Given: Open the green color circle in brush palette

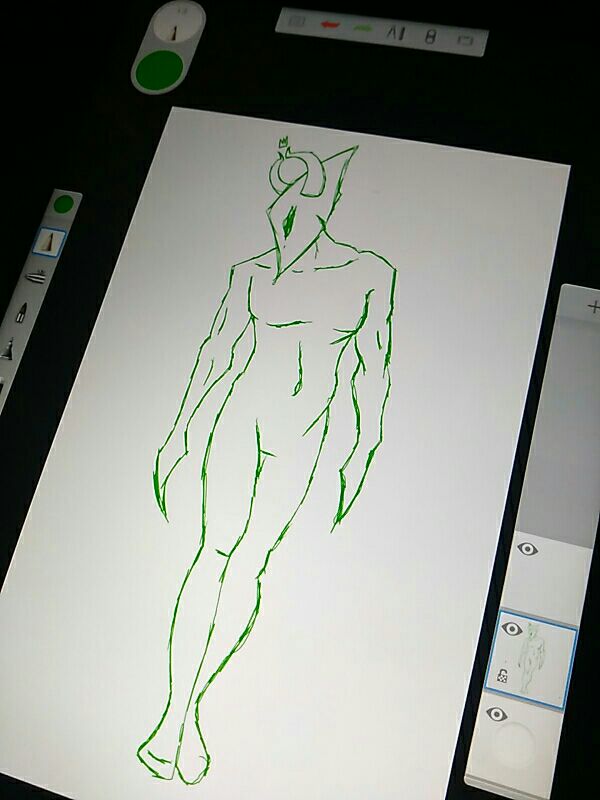Looking at the screenshot, I should point(64,204).
